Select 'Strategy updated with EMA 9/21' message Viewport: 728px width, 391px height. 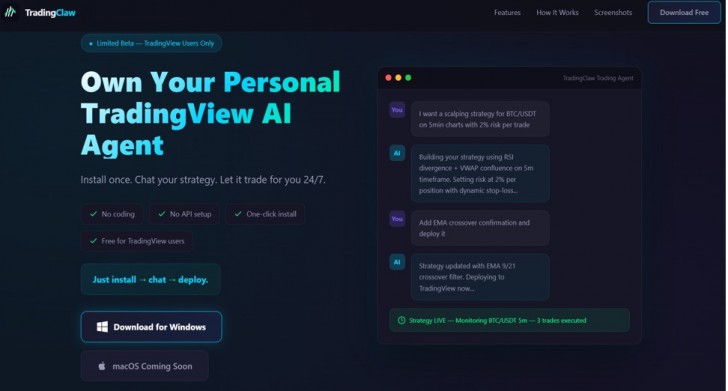coord(480,277)
